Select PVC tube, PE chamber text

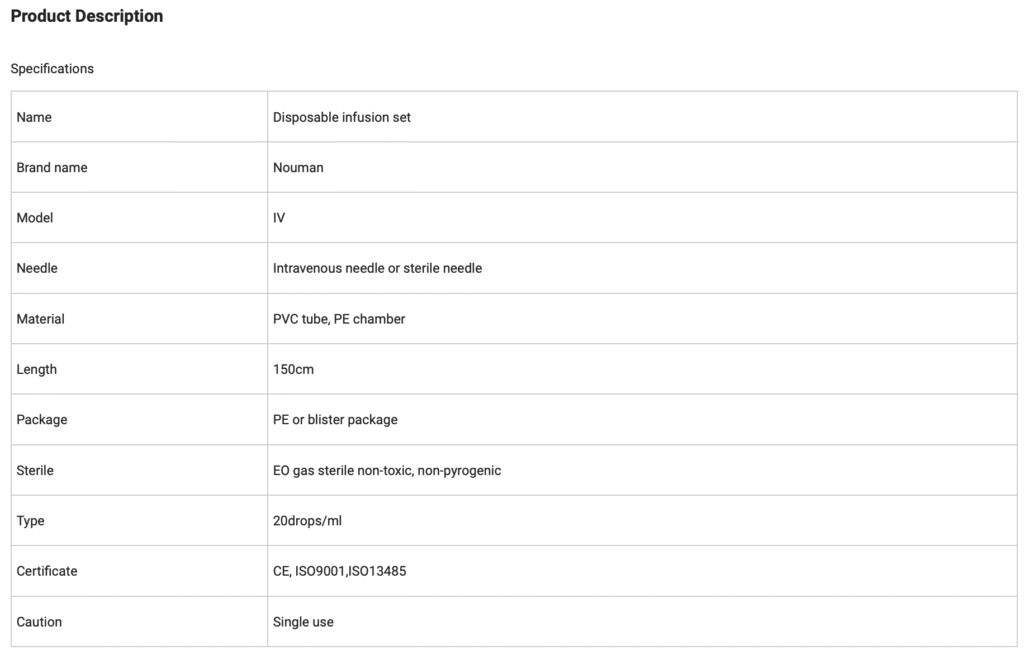[x=339, y=319]
